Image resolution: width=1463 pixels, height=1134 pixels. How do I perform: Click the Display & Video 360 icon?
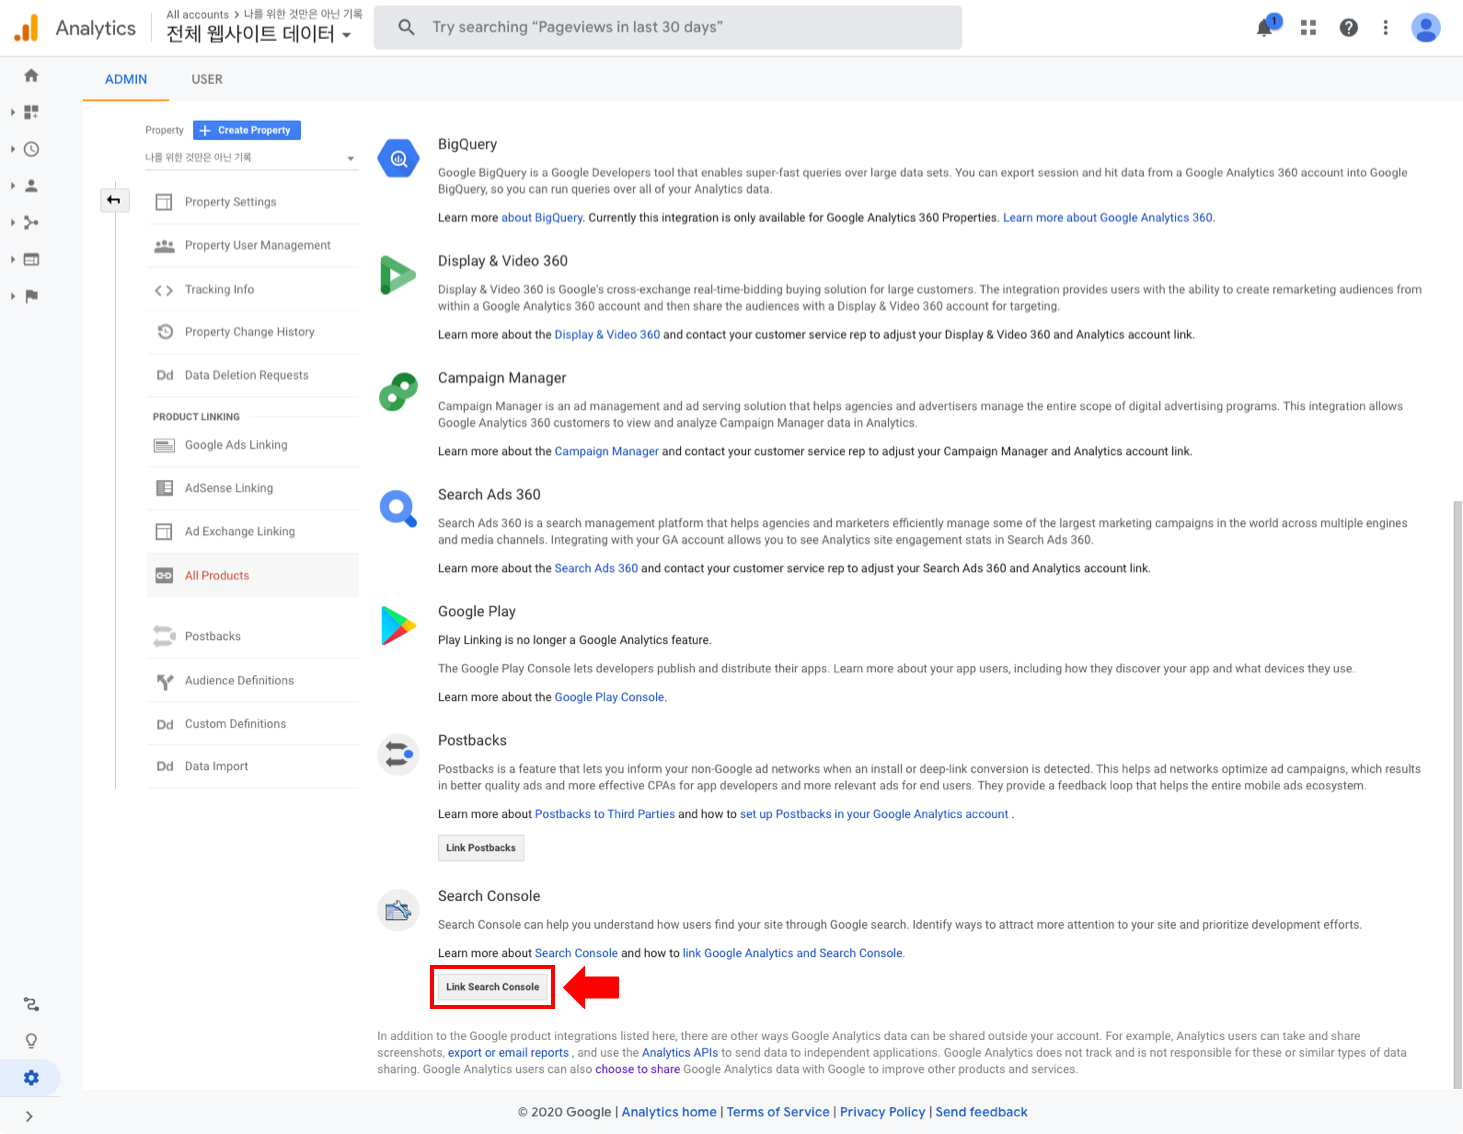(398, 275)
